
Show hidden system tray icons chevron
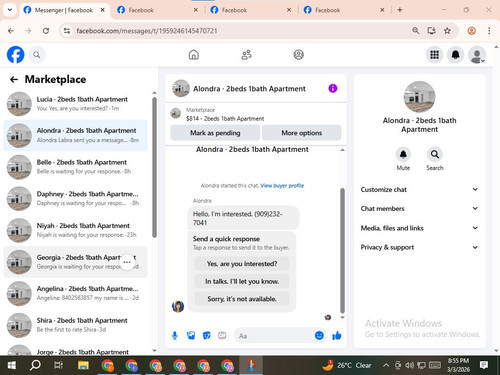tap(386, 365)
